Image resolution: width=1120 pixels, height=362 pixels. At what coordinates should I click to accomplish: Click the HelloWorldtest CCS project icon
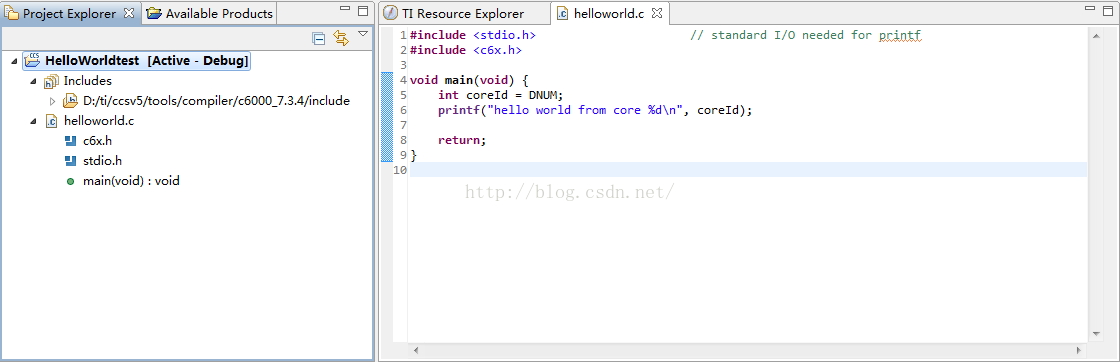point(32,60)
